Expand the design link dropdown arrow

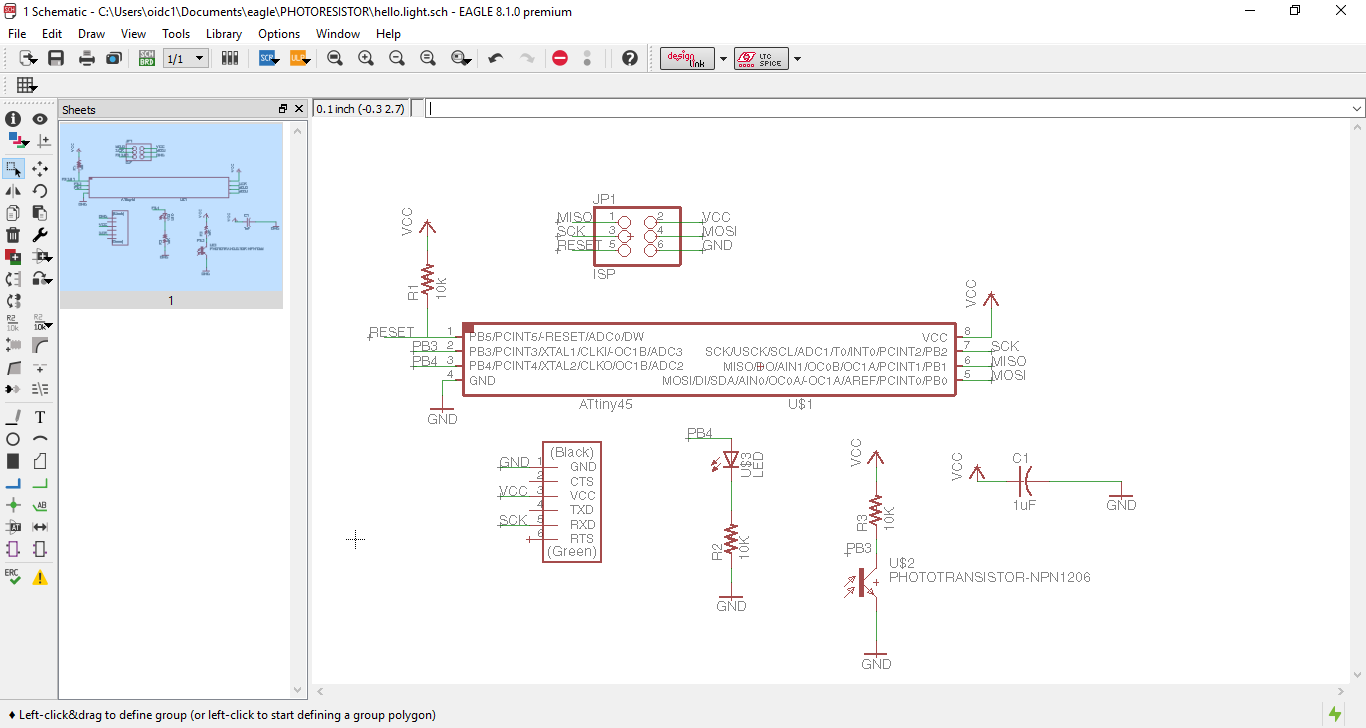point(724,59)
